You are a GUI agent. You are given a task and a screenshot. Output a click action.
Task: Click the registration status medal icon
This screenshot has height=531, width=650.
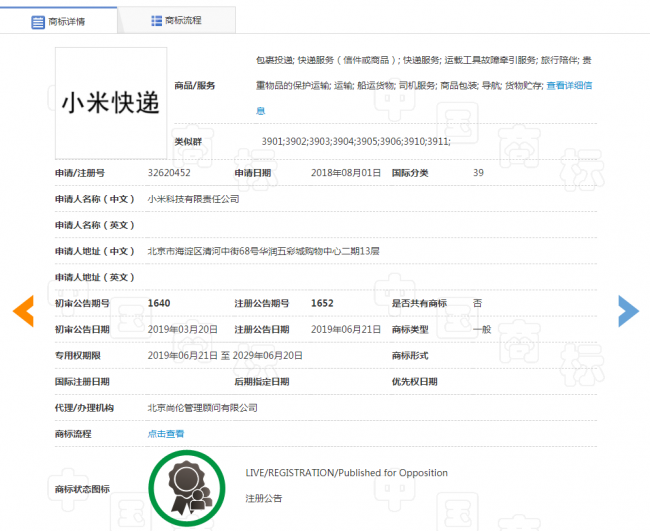[187, 488]
